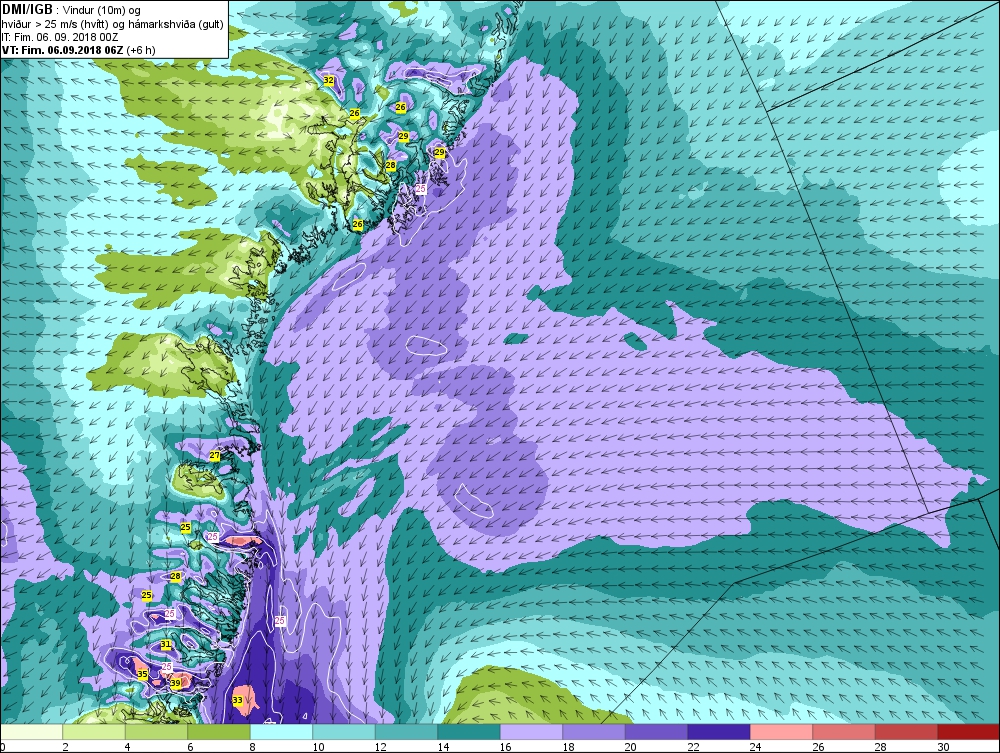1000x753 pixels.
Task: Click the 2–4 m/s pale green legend swatch
Action: 94,731
